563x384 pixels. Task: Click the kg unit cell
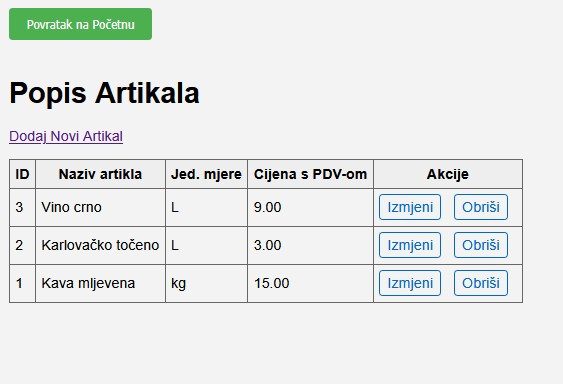click(x=206, y=283)
